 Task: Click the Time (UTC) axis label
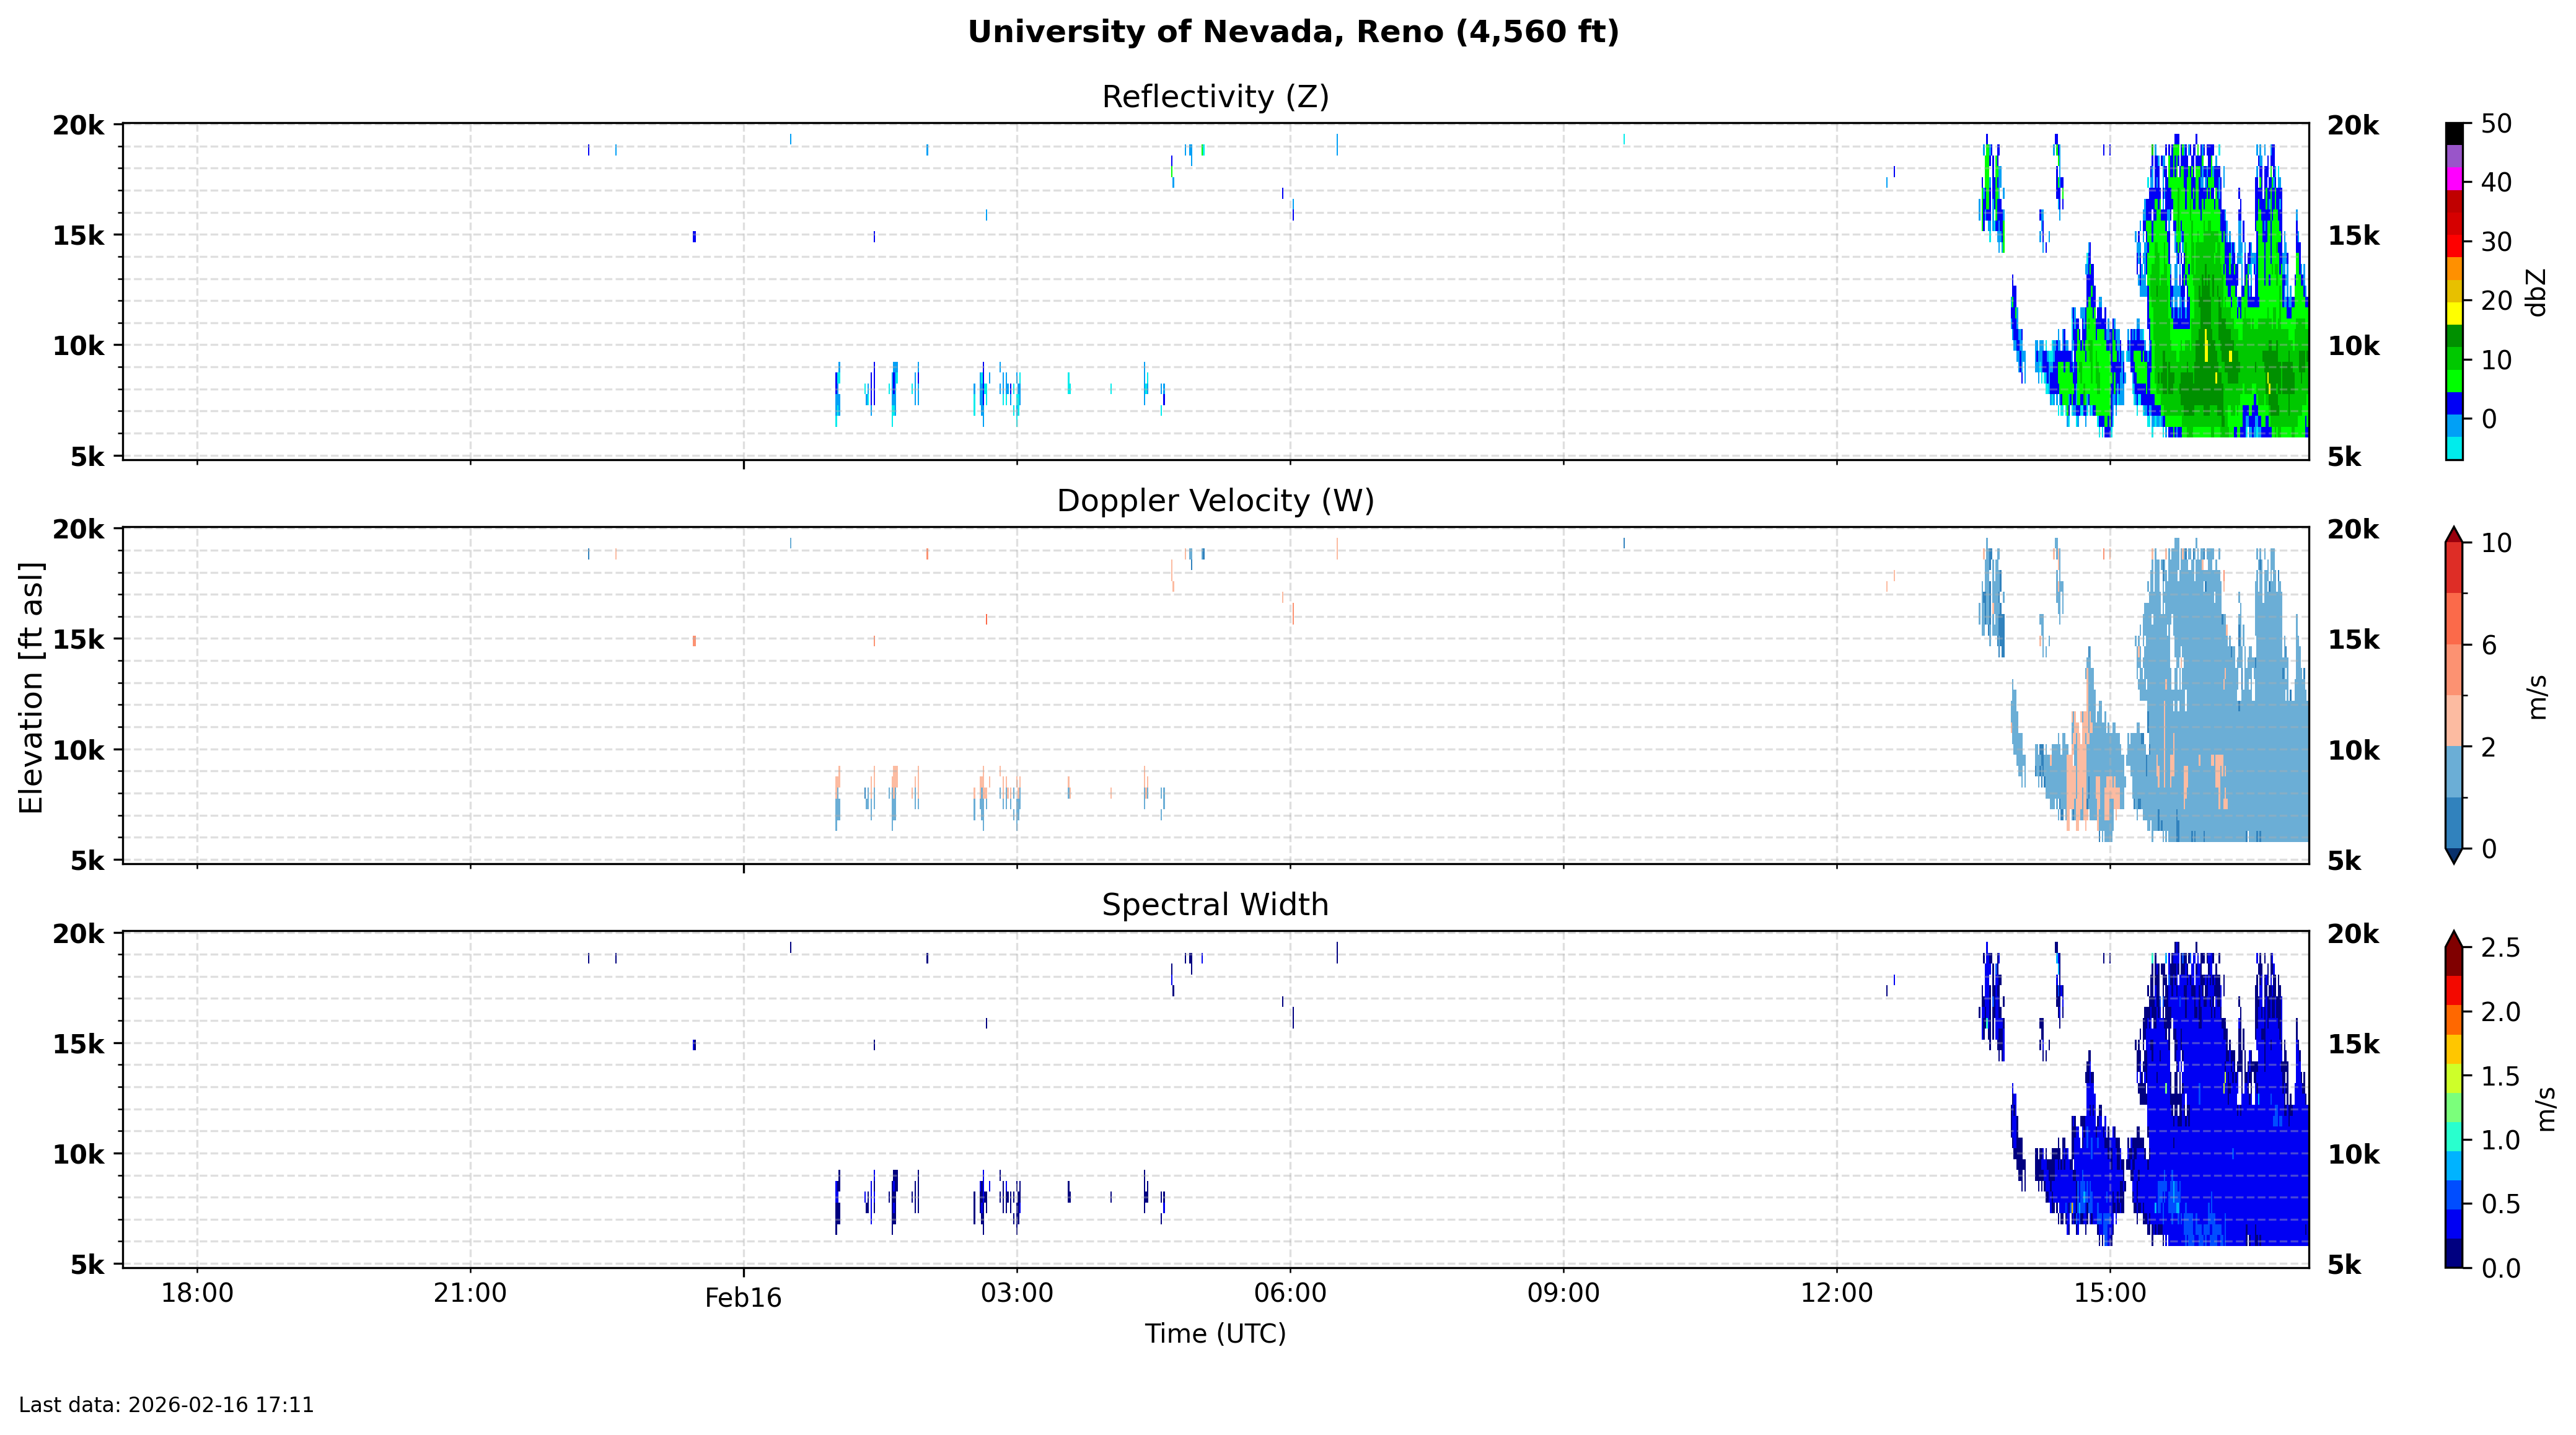point(1215,1334)
